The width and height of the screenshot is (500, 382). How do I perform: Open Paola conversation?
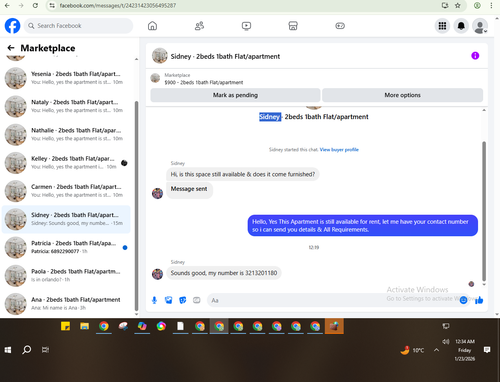click(66, 276)
